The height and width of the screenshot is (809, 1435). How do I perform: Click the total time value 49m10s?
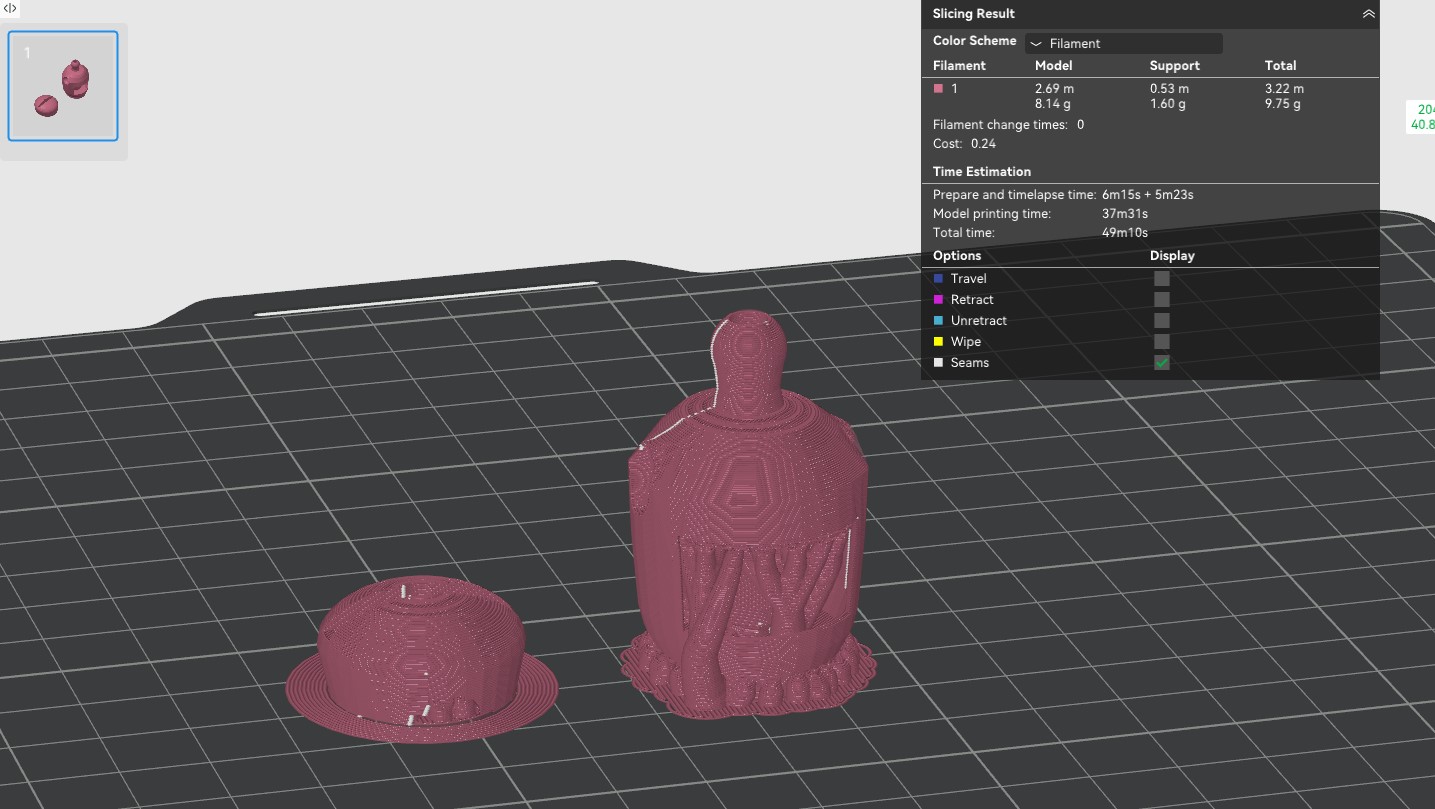point(1124,232)
